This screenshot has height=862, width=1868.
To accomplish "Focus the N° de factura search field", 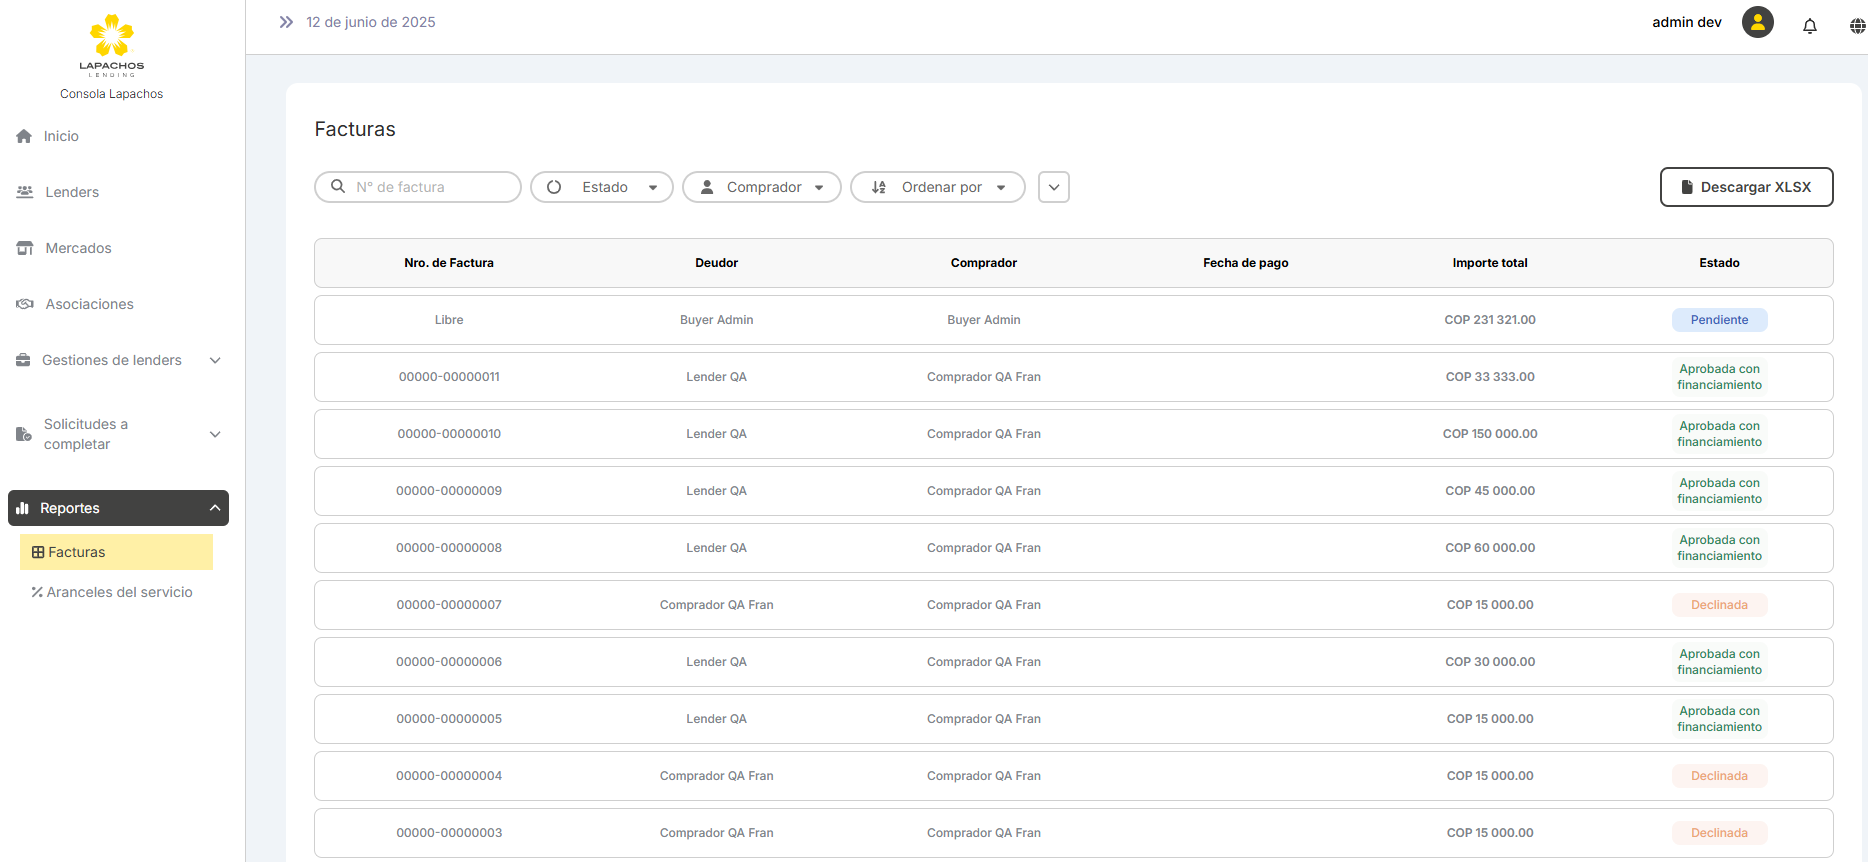I will coord(430,187).
